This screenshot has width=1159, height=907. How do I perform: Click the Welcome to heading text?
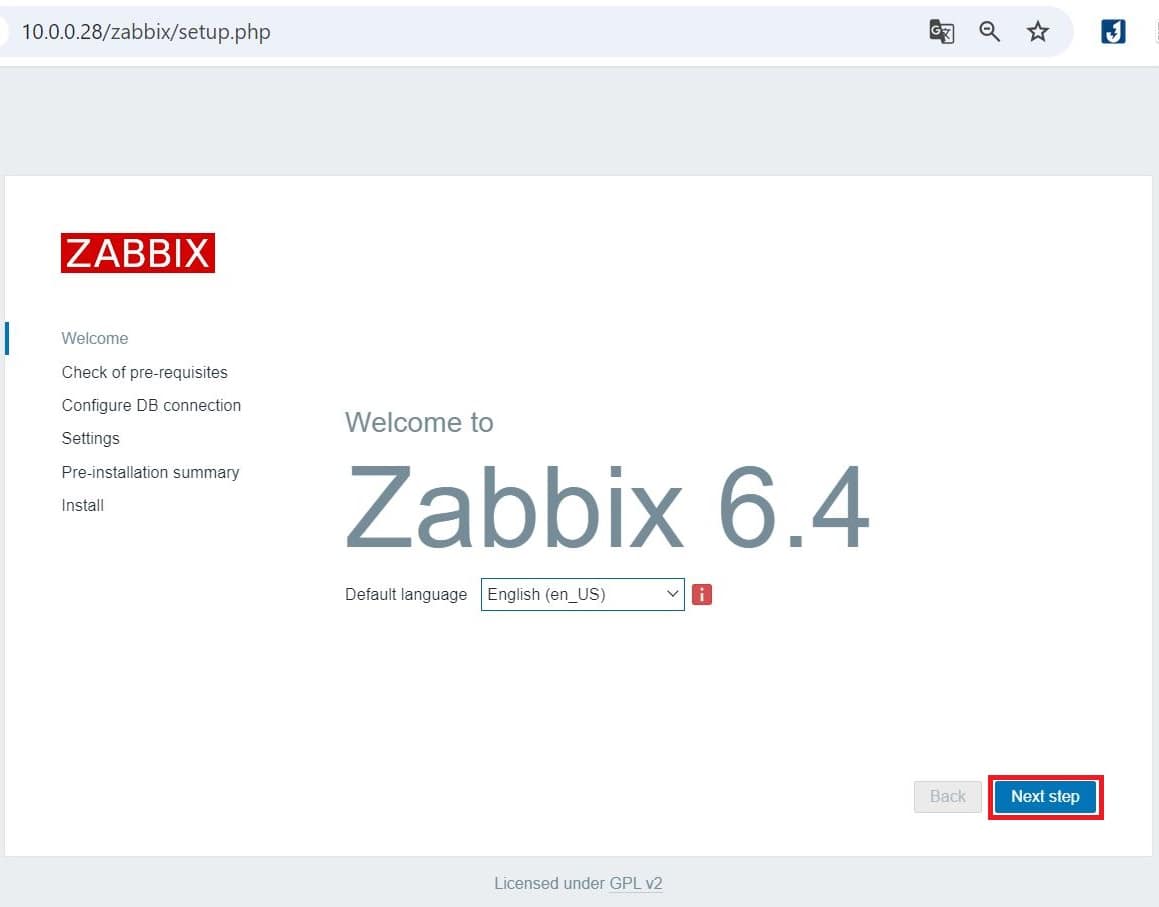click(x=419, y=423)
